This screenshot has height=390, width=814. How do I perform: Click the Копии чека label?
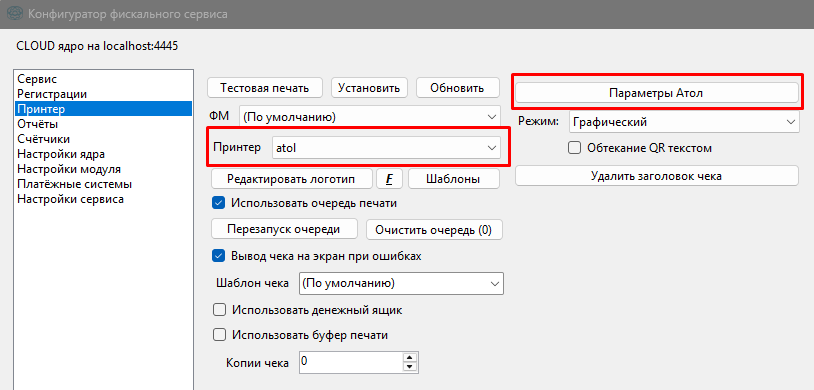coord(257,363)
